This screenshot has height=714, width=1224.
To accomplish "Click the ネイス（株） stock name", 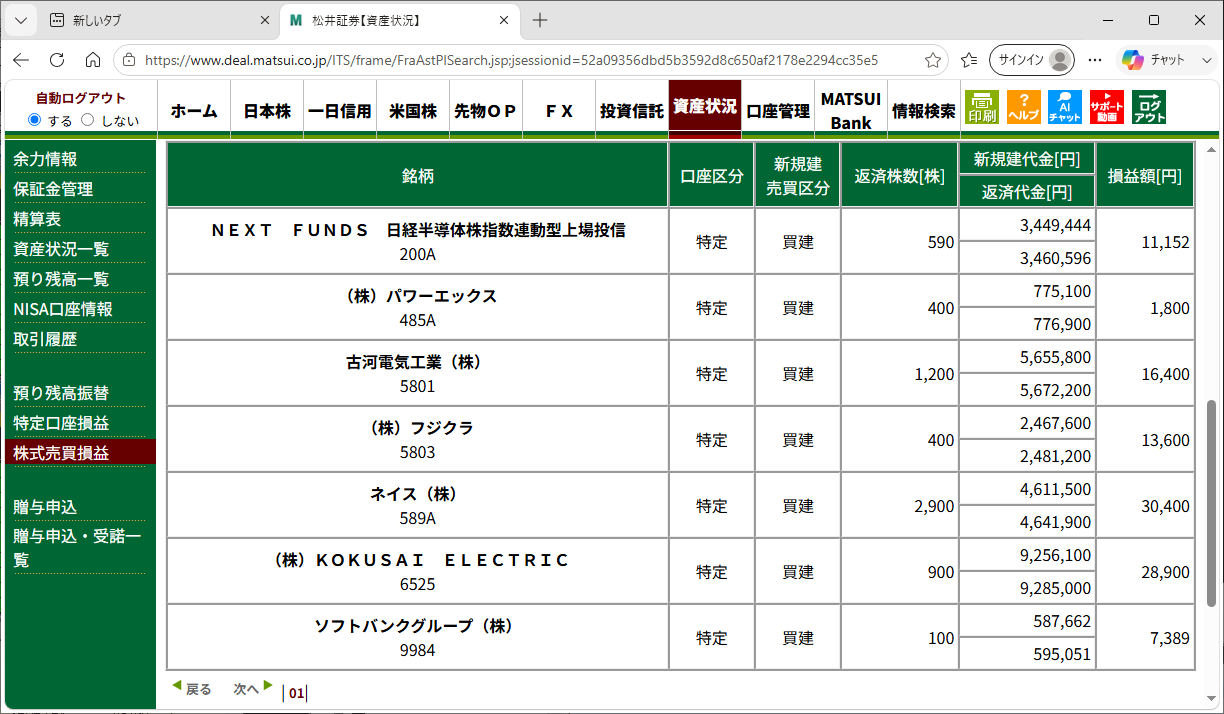I will [417, 494].
